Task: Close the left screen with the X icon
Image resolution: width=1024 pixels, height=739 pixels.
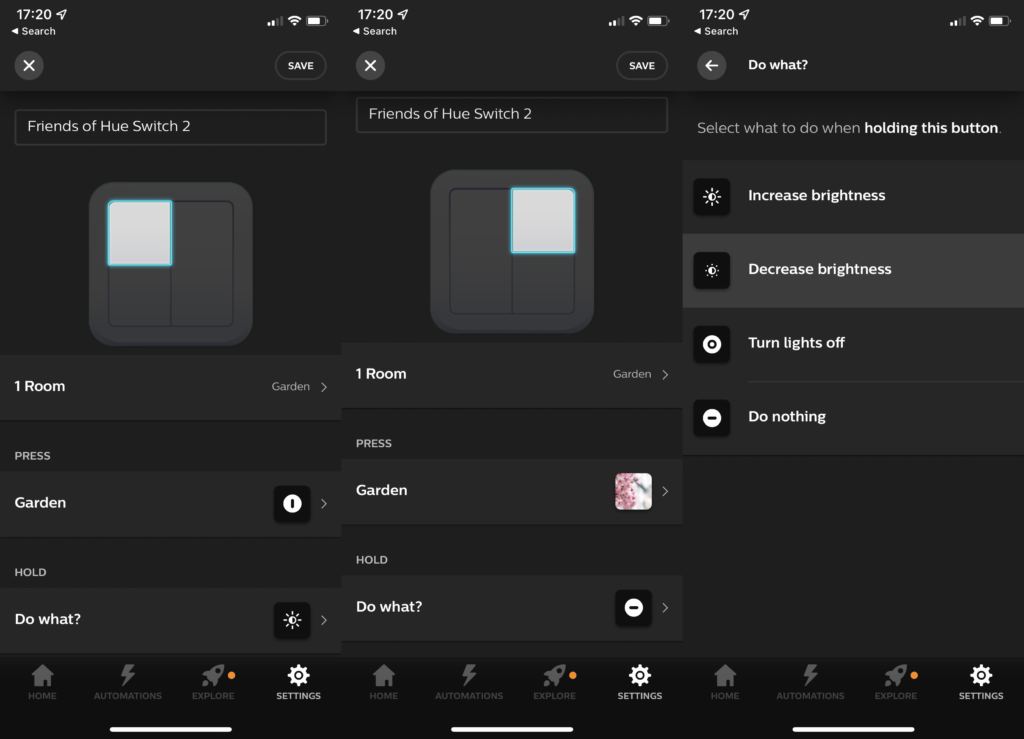Action: (29, 65)
